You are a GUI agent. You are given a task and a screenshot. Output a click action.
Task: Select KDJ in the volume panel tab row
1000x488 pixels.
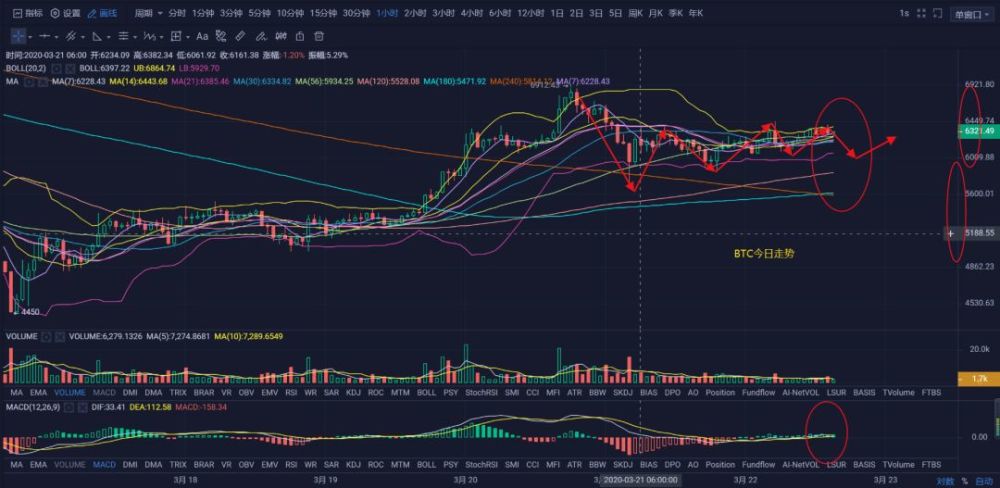tap(353, 393)
